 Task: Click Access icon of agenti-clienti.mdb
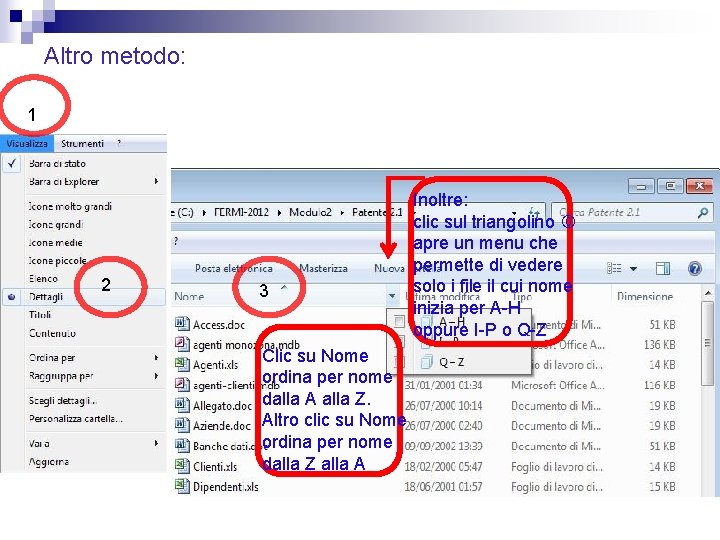coord(182,385)
